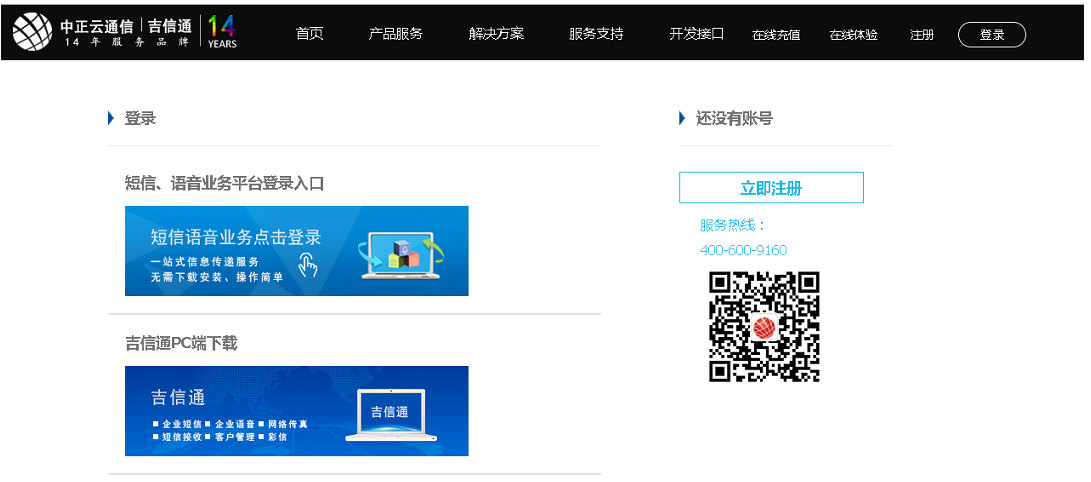Click the laptop with cubes icon on the login banner

pos(401,256)
